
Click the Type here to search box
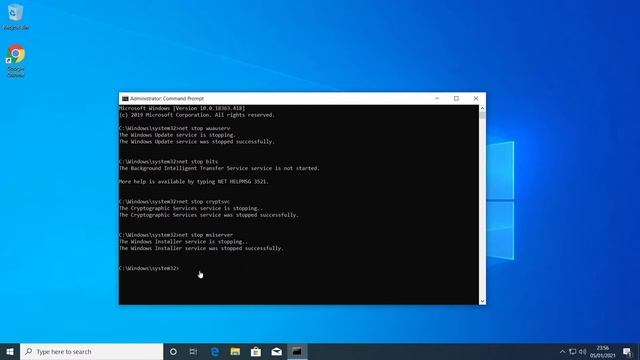point(91,352)
